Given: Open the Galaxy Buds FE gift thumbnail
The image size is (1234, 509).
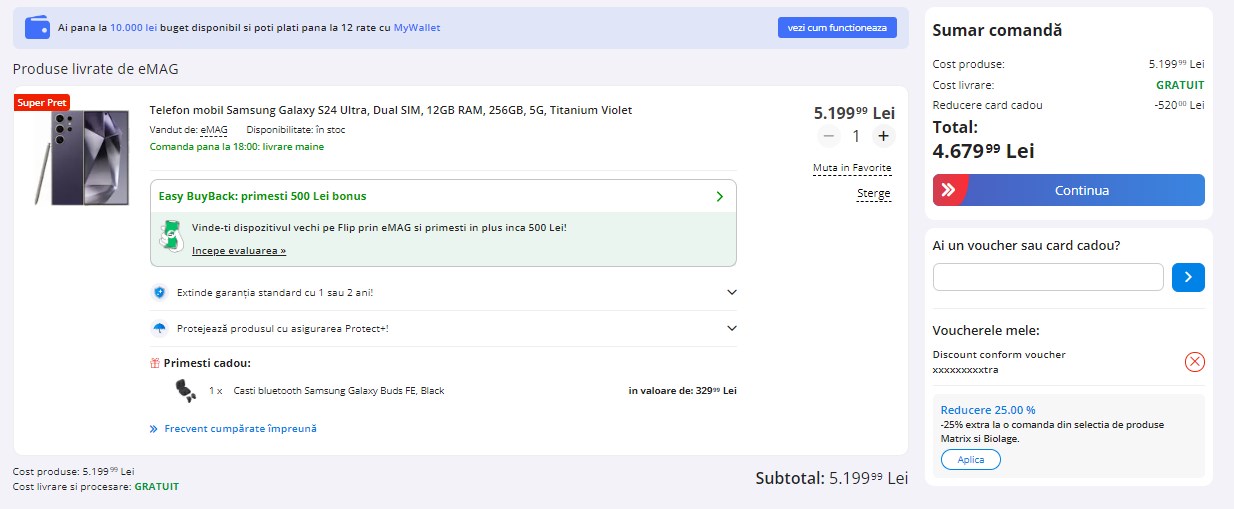Looking at the screenshot, I should (x=185, y=391).
